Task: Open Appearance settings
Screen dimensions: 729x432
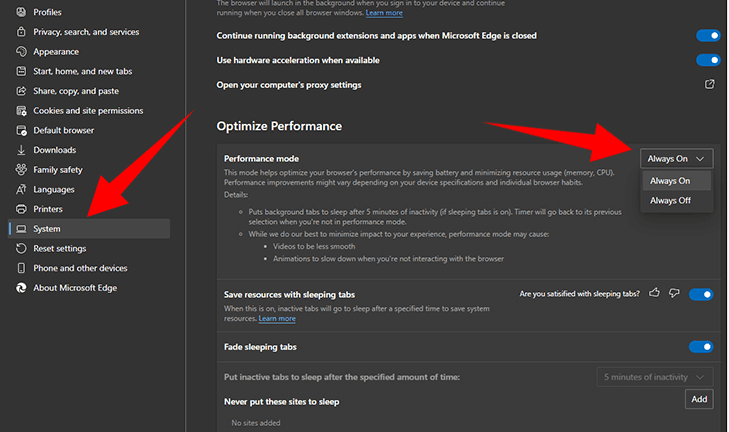Action: [89, 51]
